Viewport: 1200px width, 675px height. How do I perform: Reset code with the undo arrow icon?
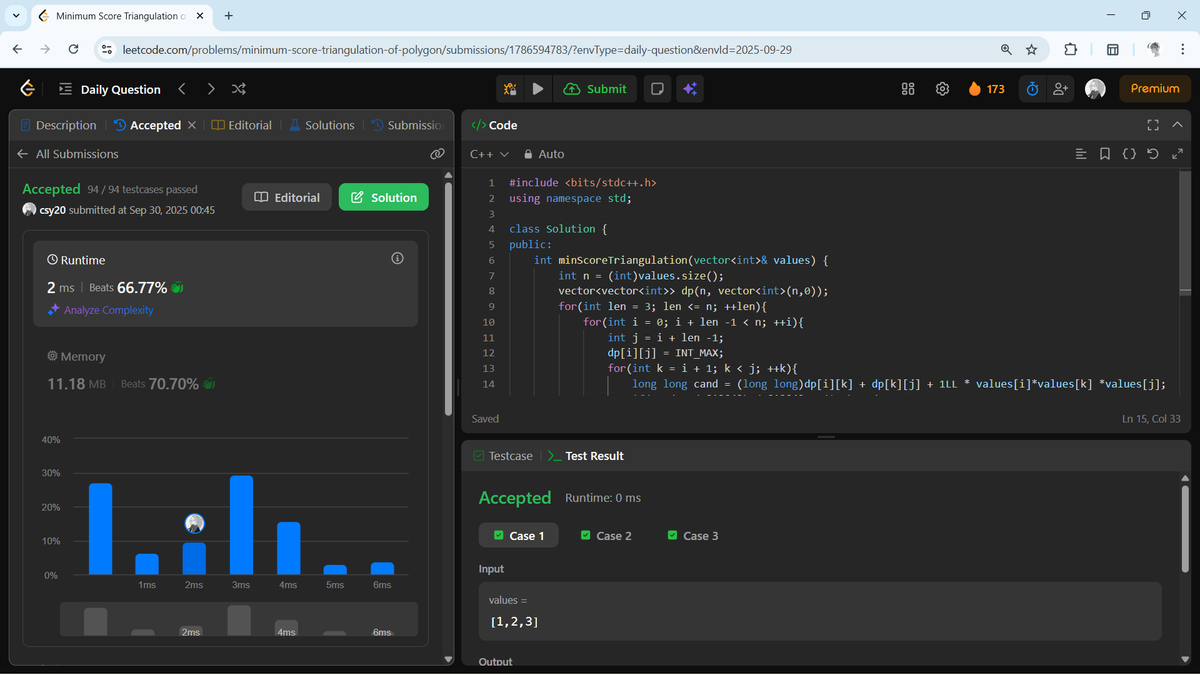[x=1153, y=154]
